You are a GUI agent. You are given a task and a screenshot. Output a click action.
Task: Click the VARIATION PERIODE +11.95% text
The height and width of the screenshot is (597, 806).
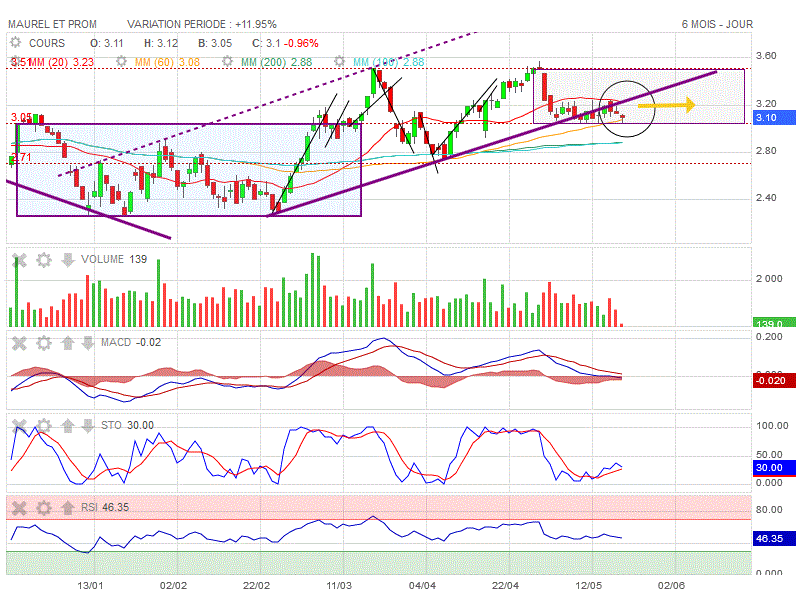pos(202,24)
